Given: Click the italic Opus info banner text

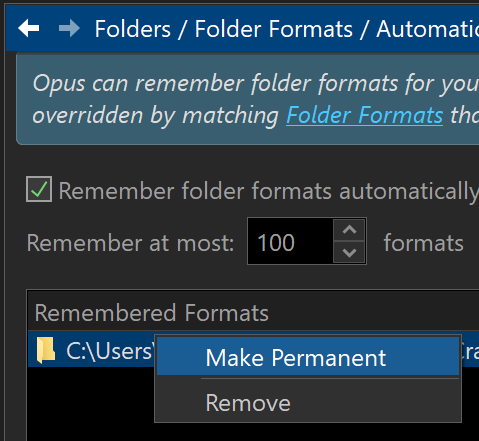Looking at the screenshot, I should (256, 99).
